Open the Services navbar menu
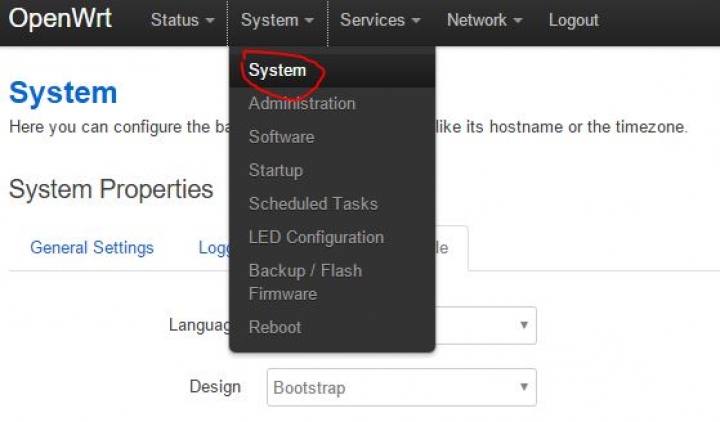 pyautogui.click(x=380, y=20)
